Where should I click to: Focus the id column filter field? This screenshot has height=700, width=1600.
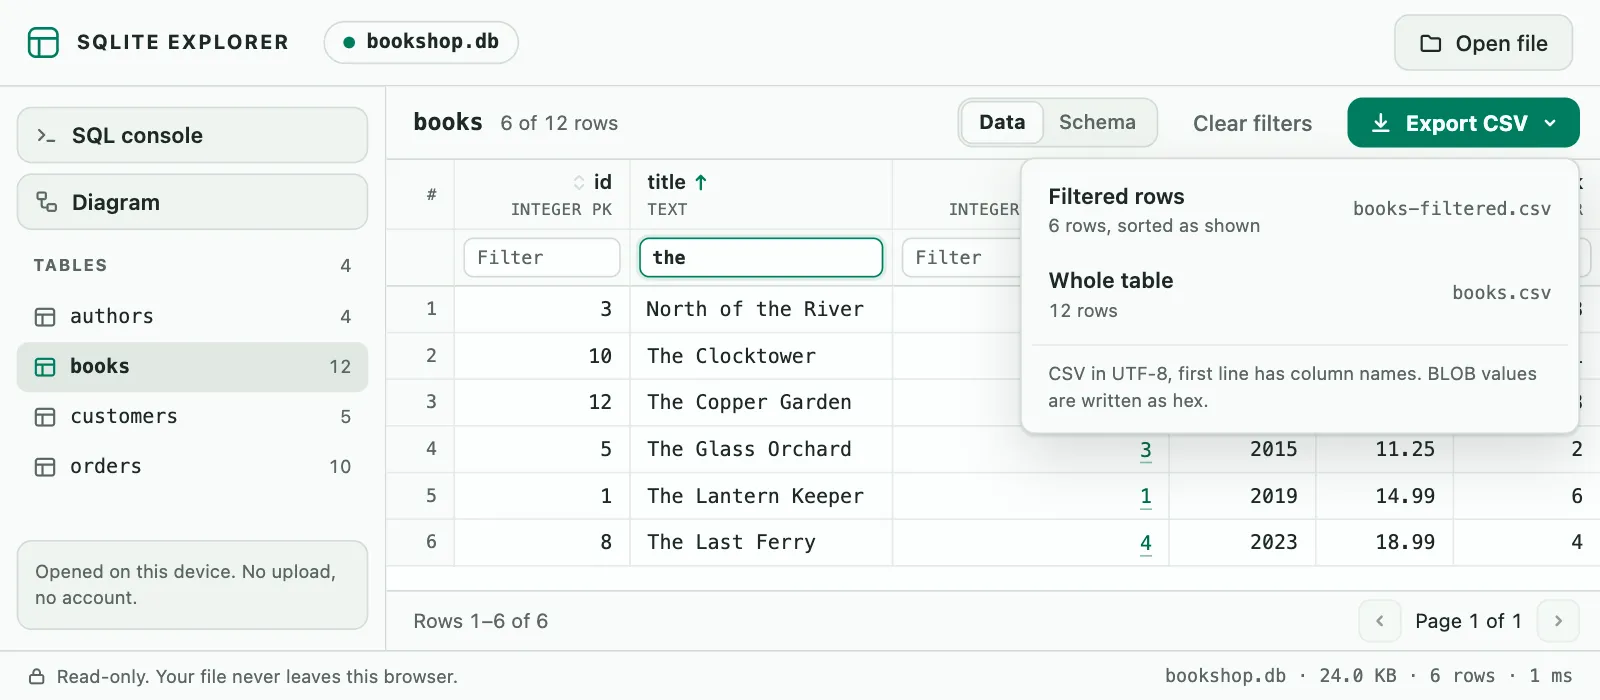pyautogui.click(x=542, y=257)
